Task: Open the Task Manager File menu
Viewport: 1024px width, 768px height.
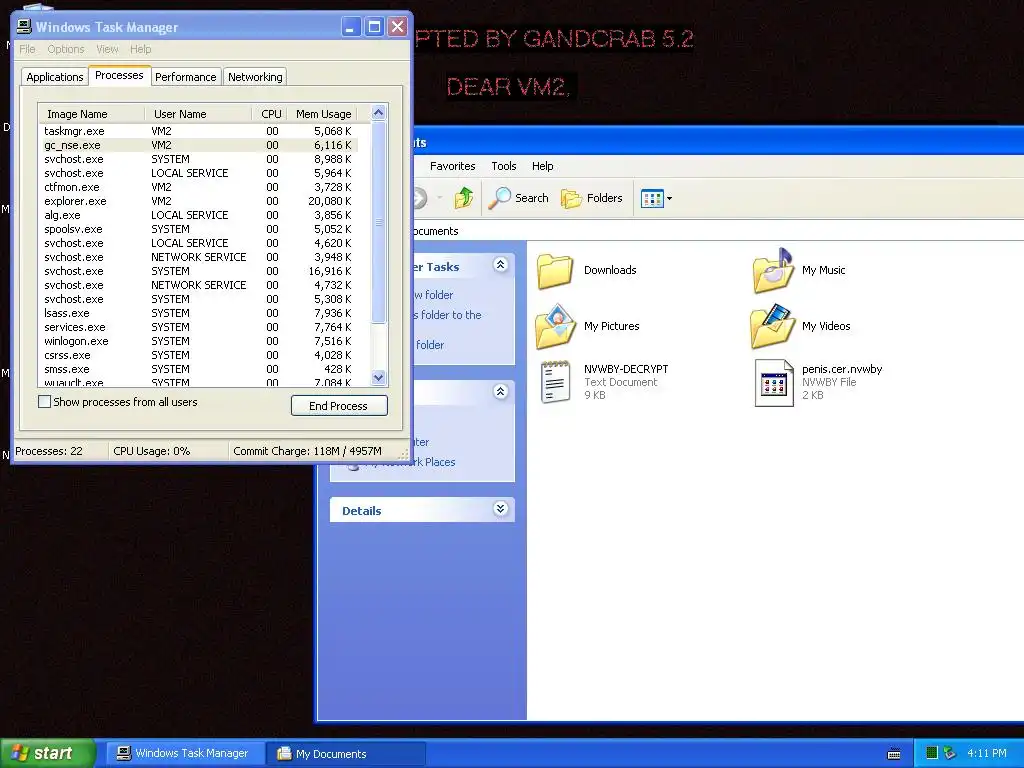Action: click(27, 49)
